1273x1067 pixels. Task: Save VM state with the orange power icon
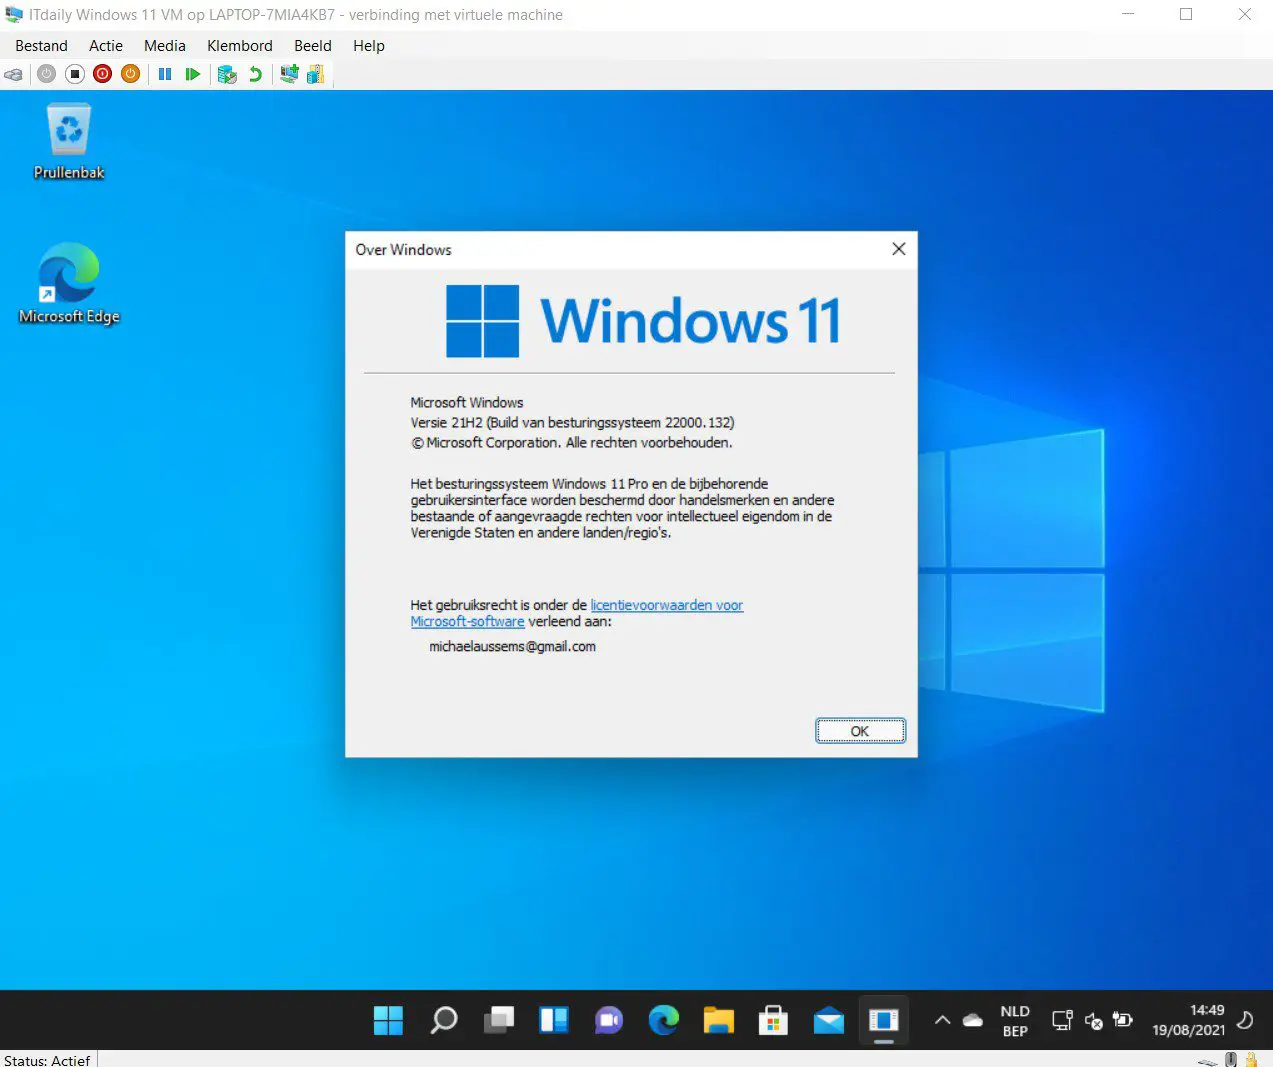(x=130, y=74)
